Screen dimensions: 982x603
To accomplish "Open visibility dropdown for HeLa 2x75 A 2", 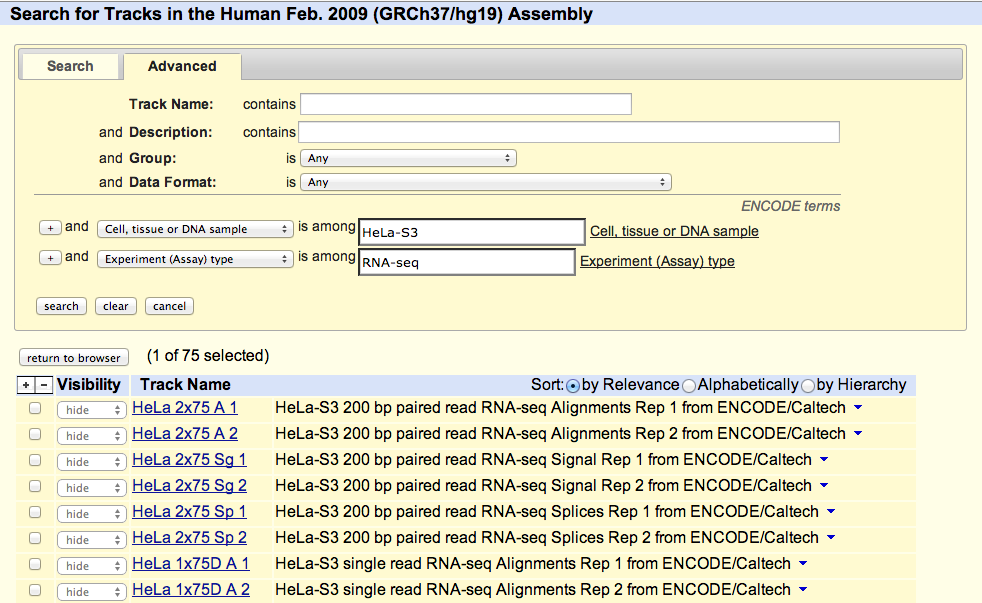I will pyautogui.click(x=91, y=436).
